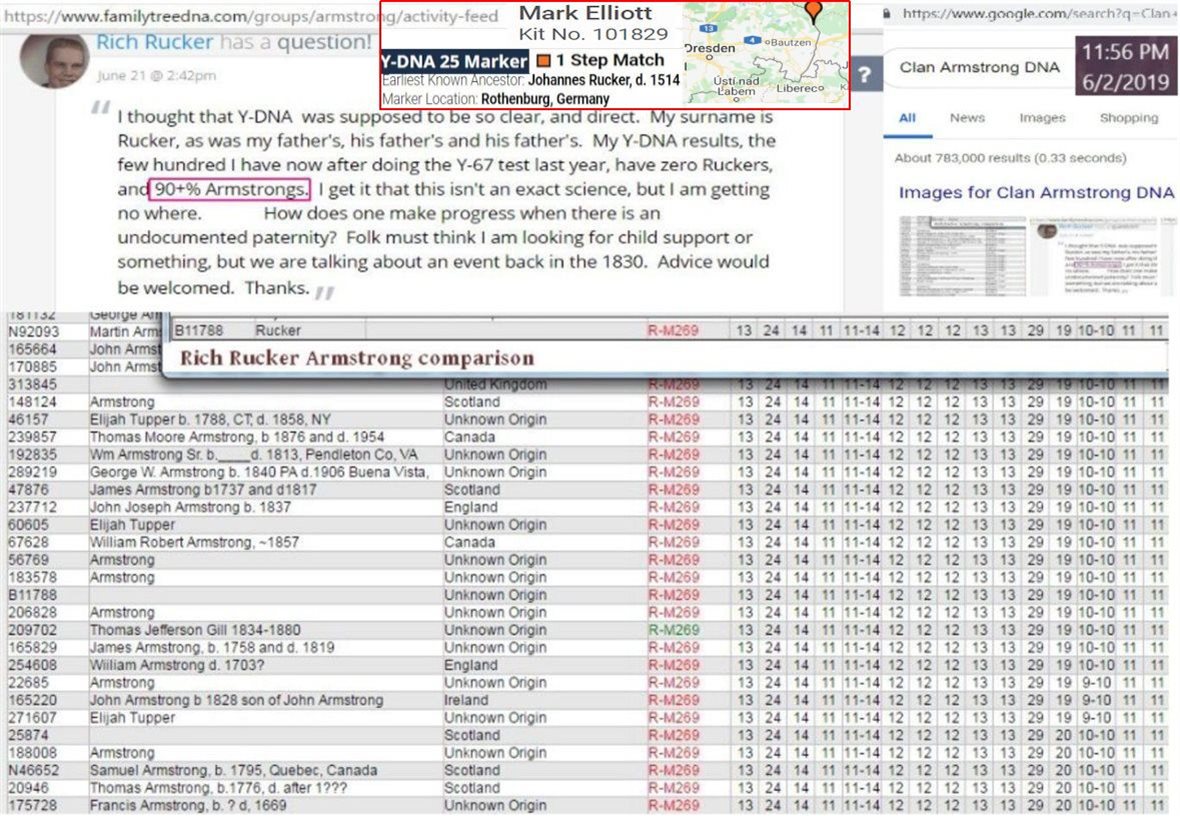Click the Google search padlock icon
Viewport: 1180px width, 816px height.
click(888, 14)
